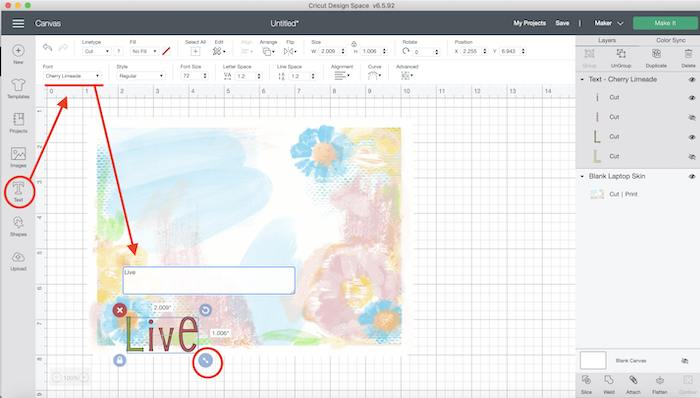This screenshot has height=398, width=700.
Task: Show the second i Cut layer
Action: 692,117
